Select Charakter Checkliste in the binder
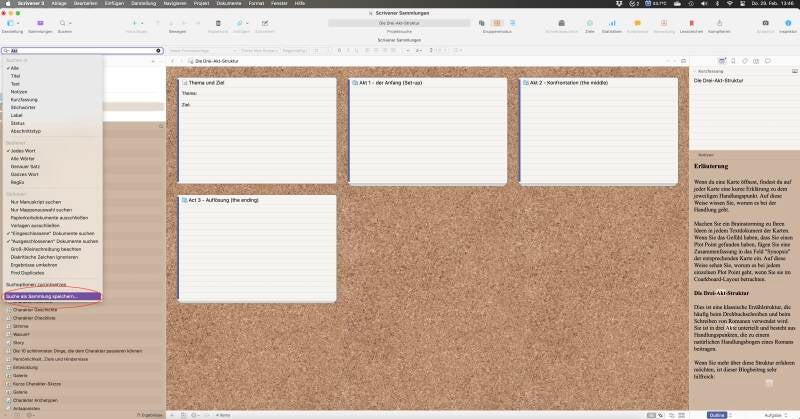Image resolution: width=800 pixels, height=419 pixels. click(x=34, y=318)
